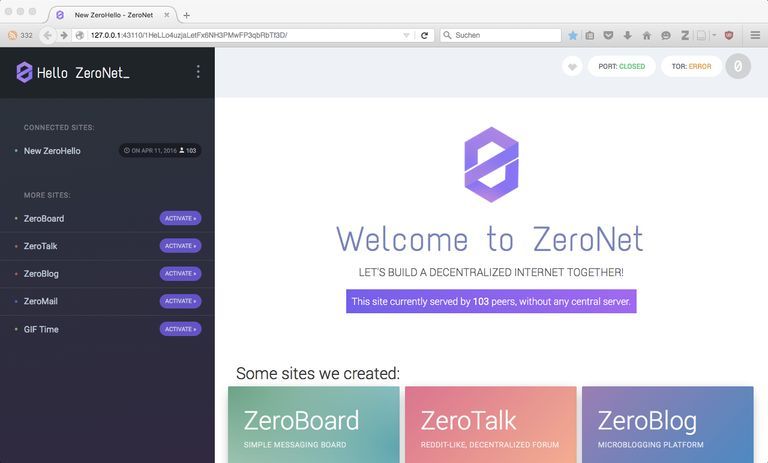The width and height of the screenshot is (768, 463).
Task: Click the MORE SITES label
Action: tap(47, 195)
